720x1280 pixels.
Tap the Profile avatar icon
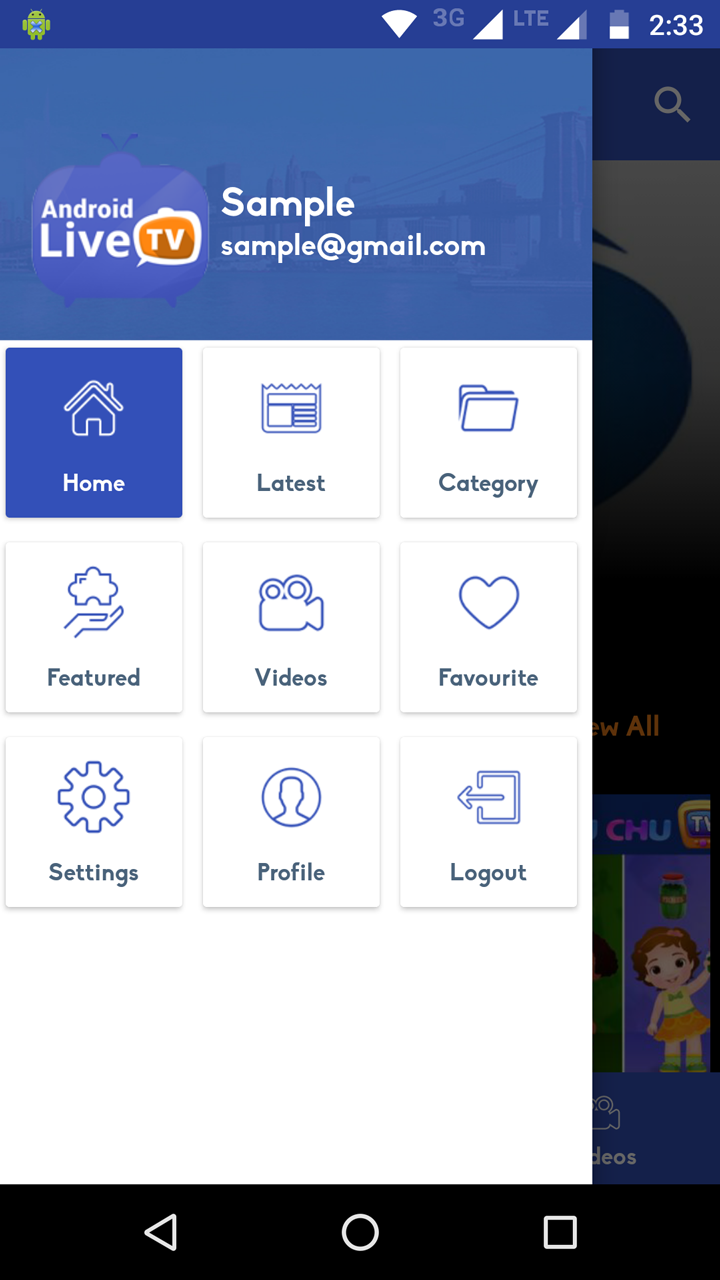click(291, 797)
